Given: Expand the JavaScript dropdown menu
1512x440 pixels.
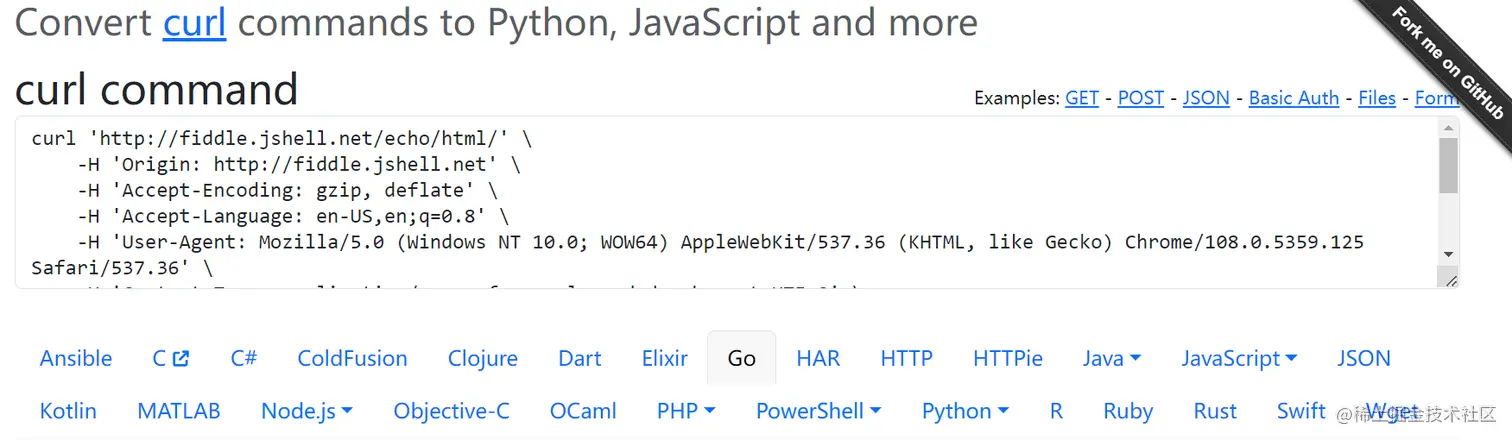Looking at the screenshot, I should click(x=1238, y=358).
